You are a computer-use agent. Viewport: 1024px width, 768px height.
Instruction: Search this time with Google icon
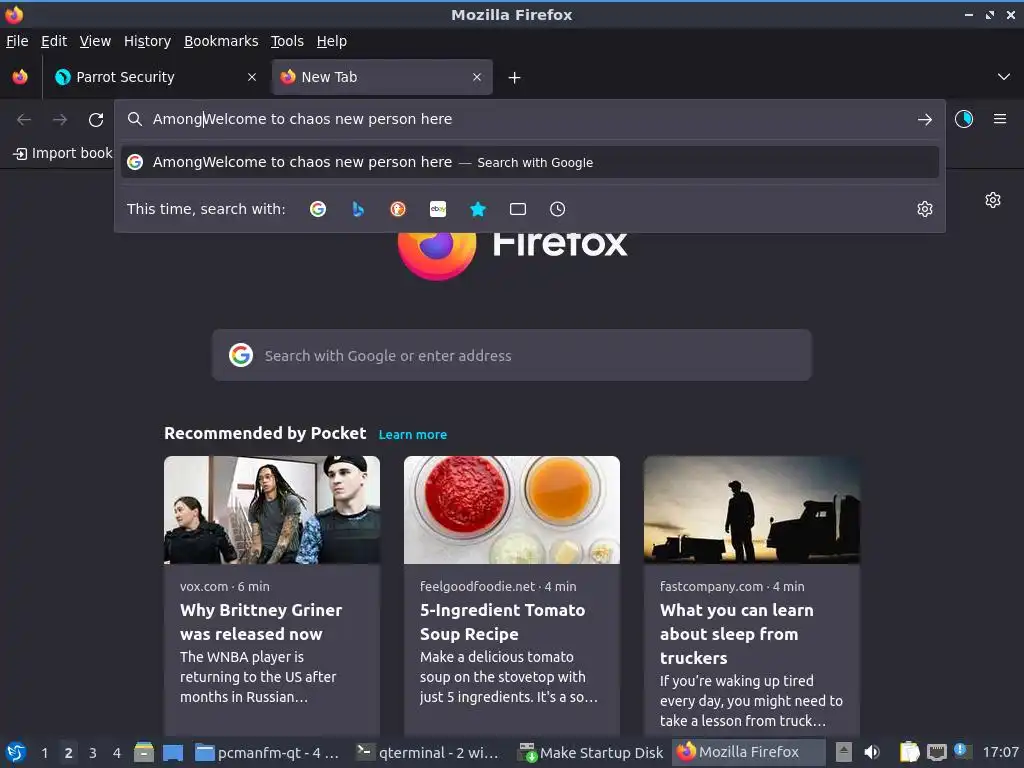click(318, 209)
